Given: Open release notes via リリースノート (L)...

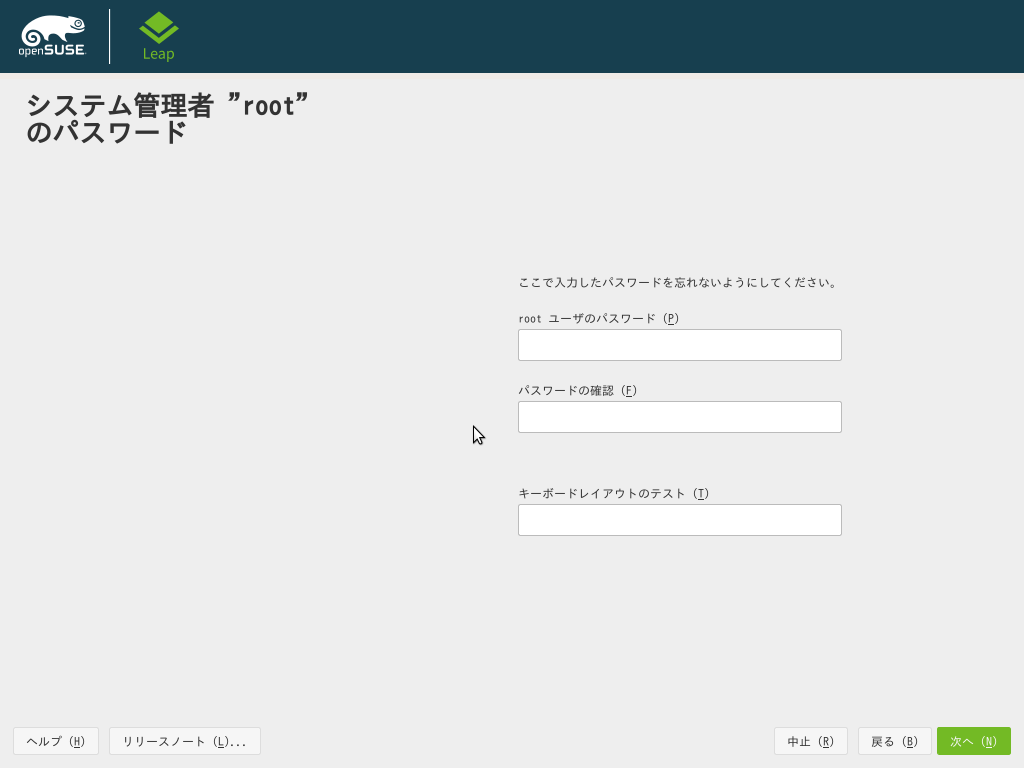Looking at the screenshot, I should tap(185, 741).
